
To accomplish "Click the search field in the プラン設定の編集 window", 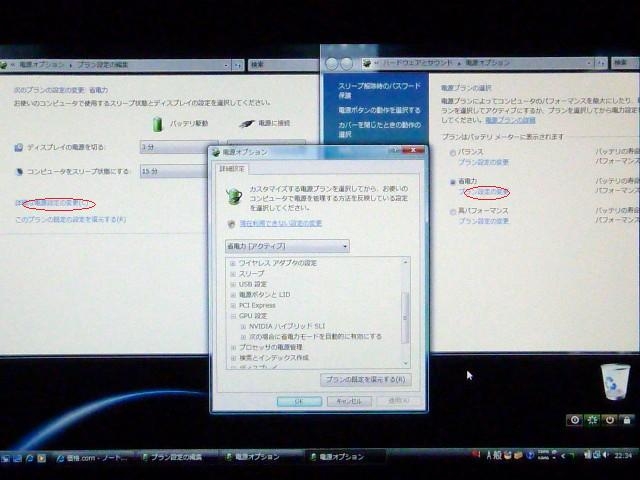I will pos(283,64).
